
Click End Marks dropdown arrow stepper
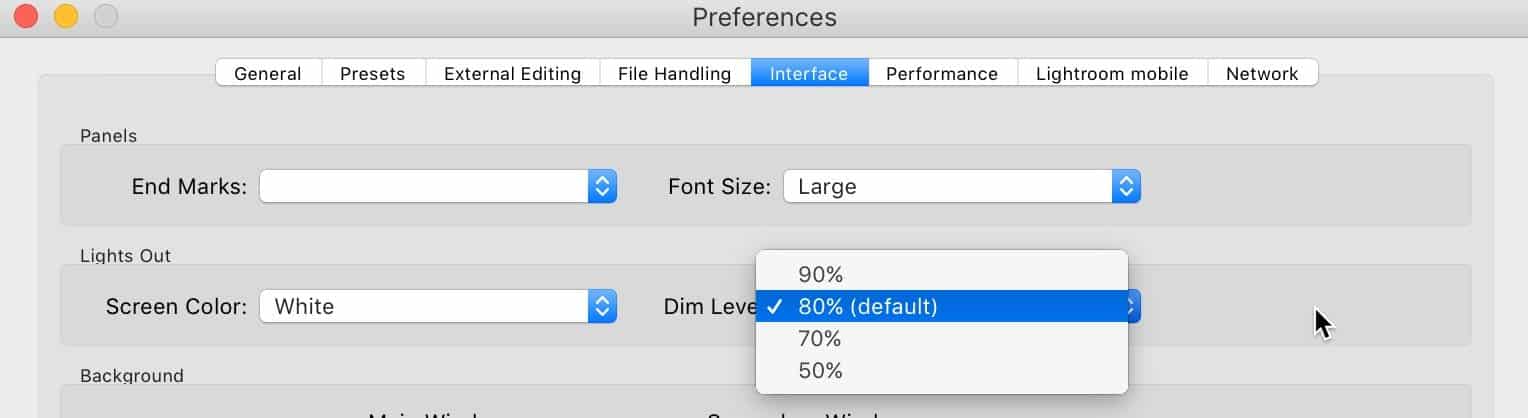point(602,186)
